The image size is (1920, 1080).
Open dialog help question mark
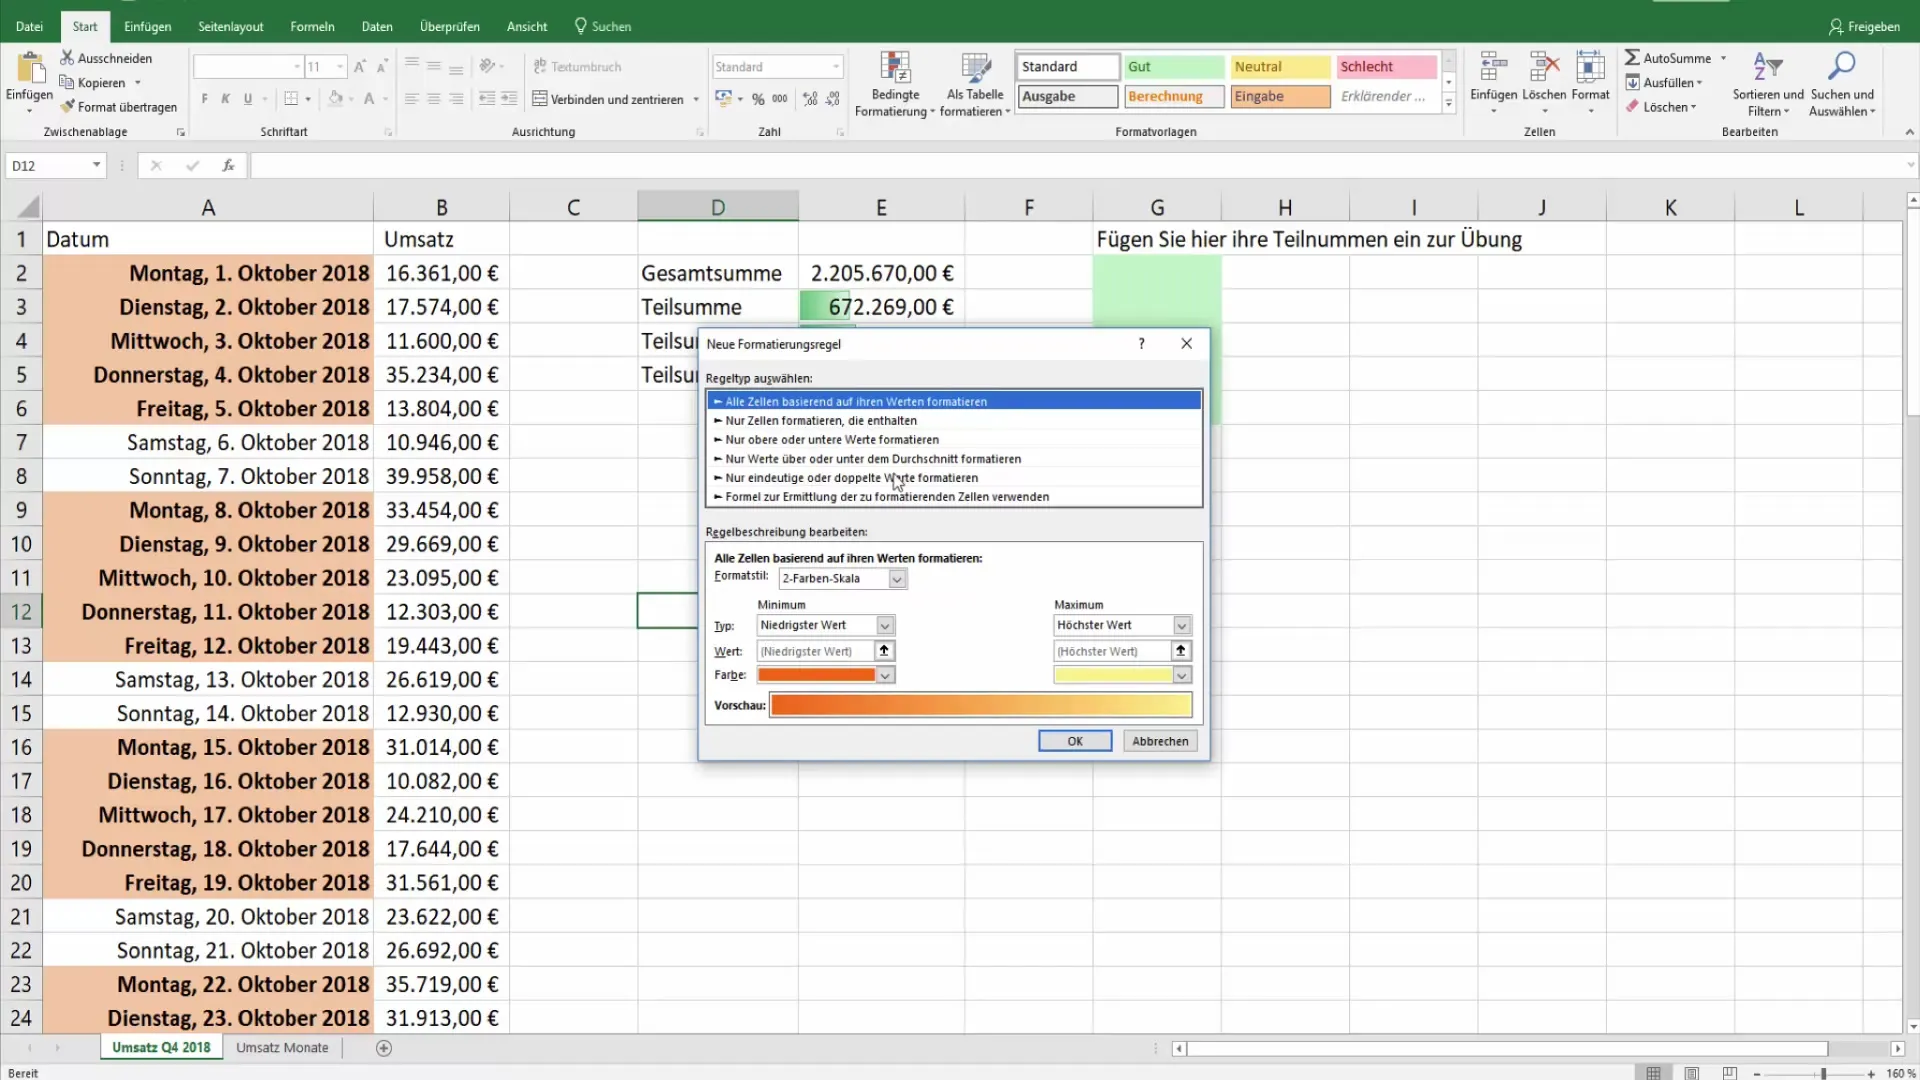[1141, 343]
